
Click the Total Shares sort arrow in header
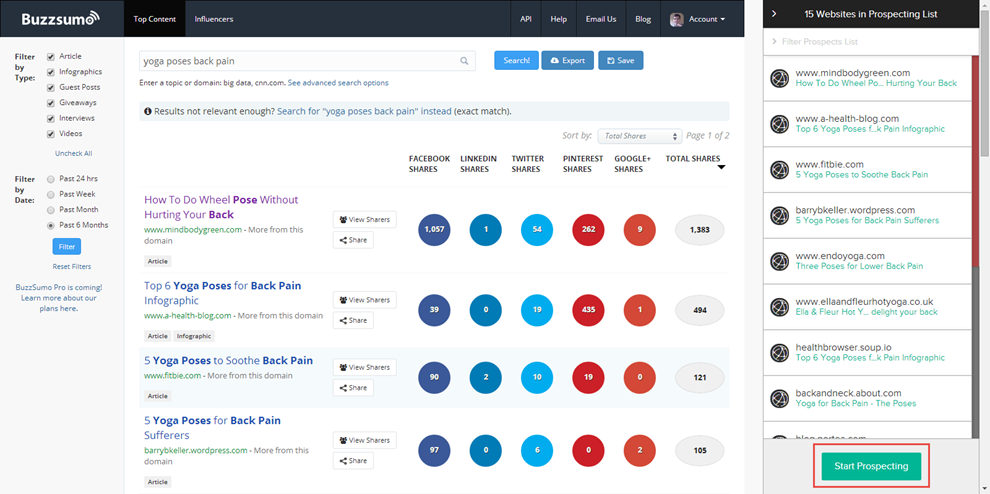tap(721, 167)
